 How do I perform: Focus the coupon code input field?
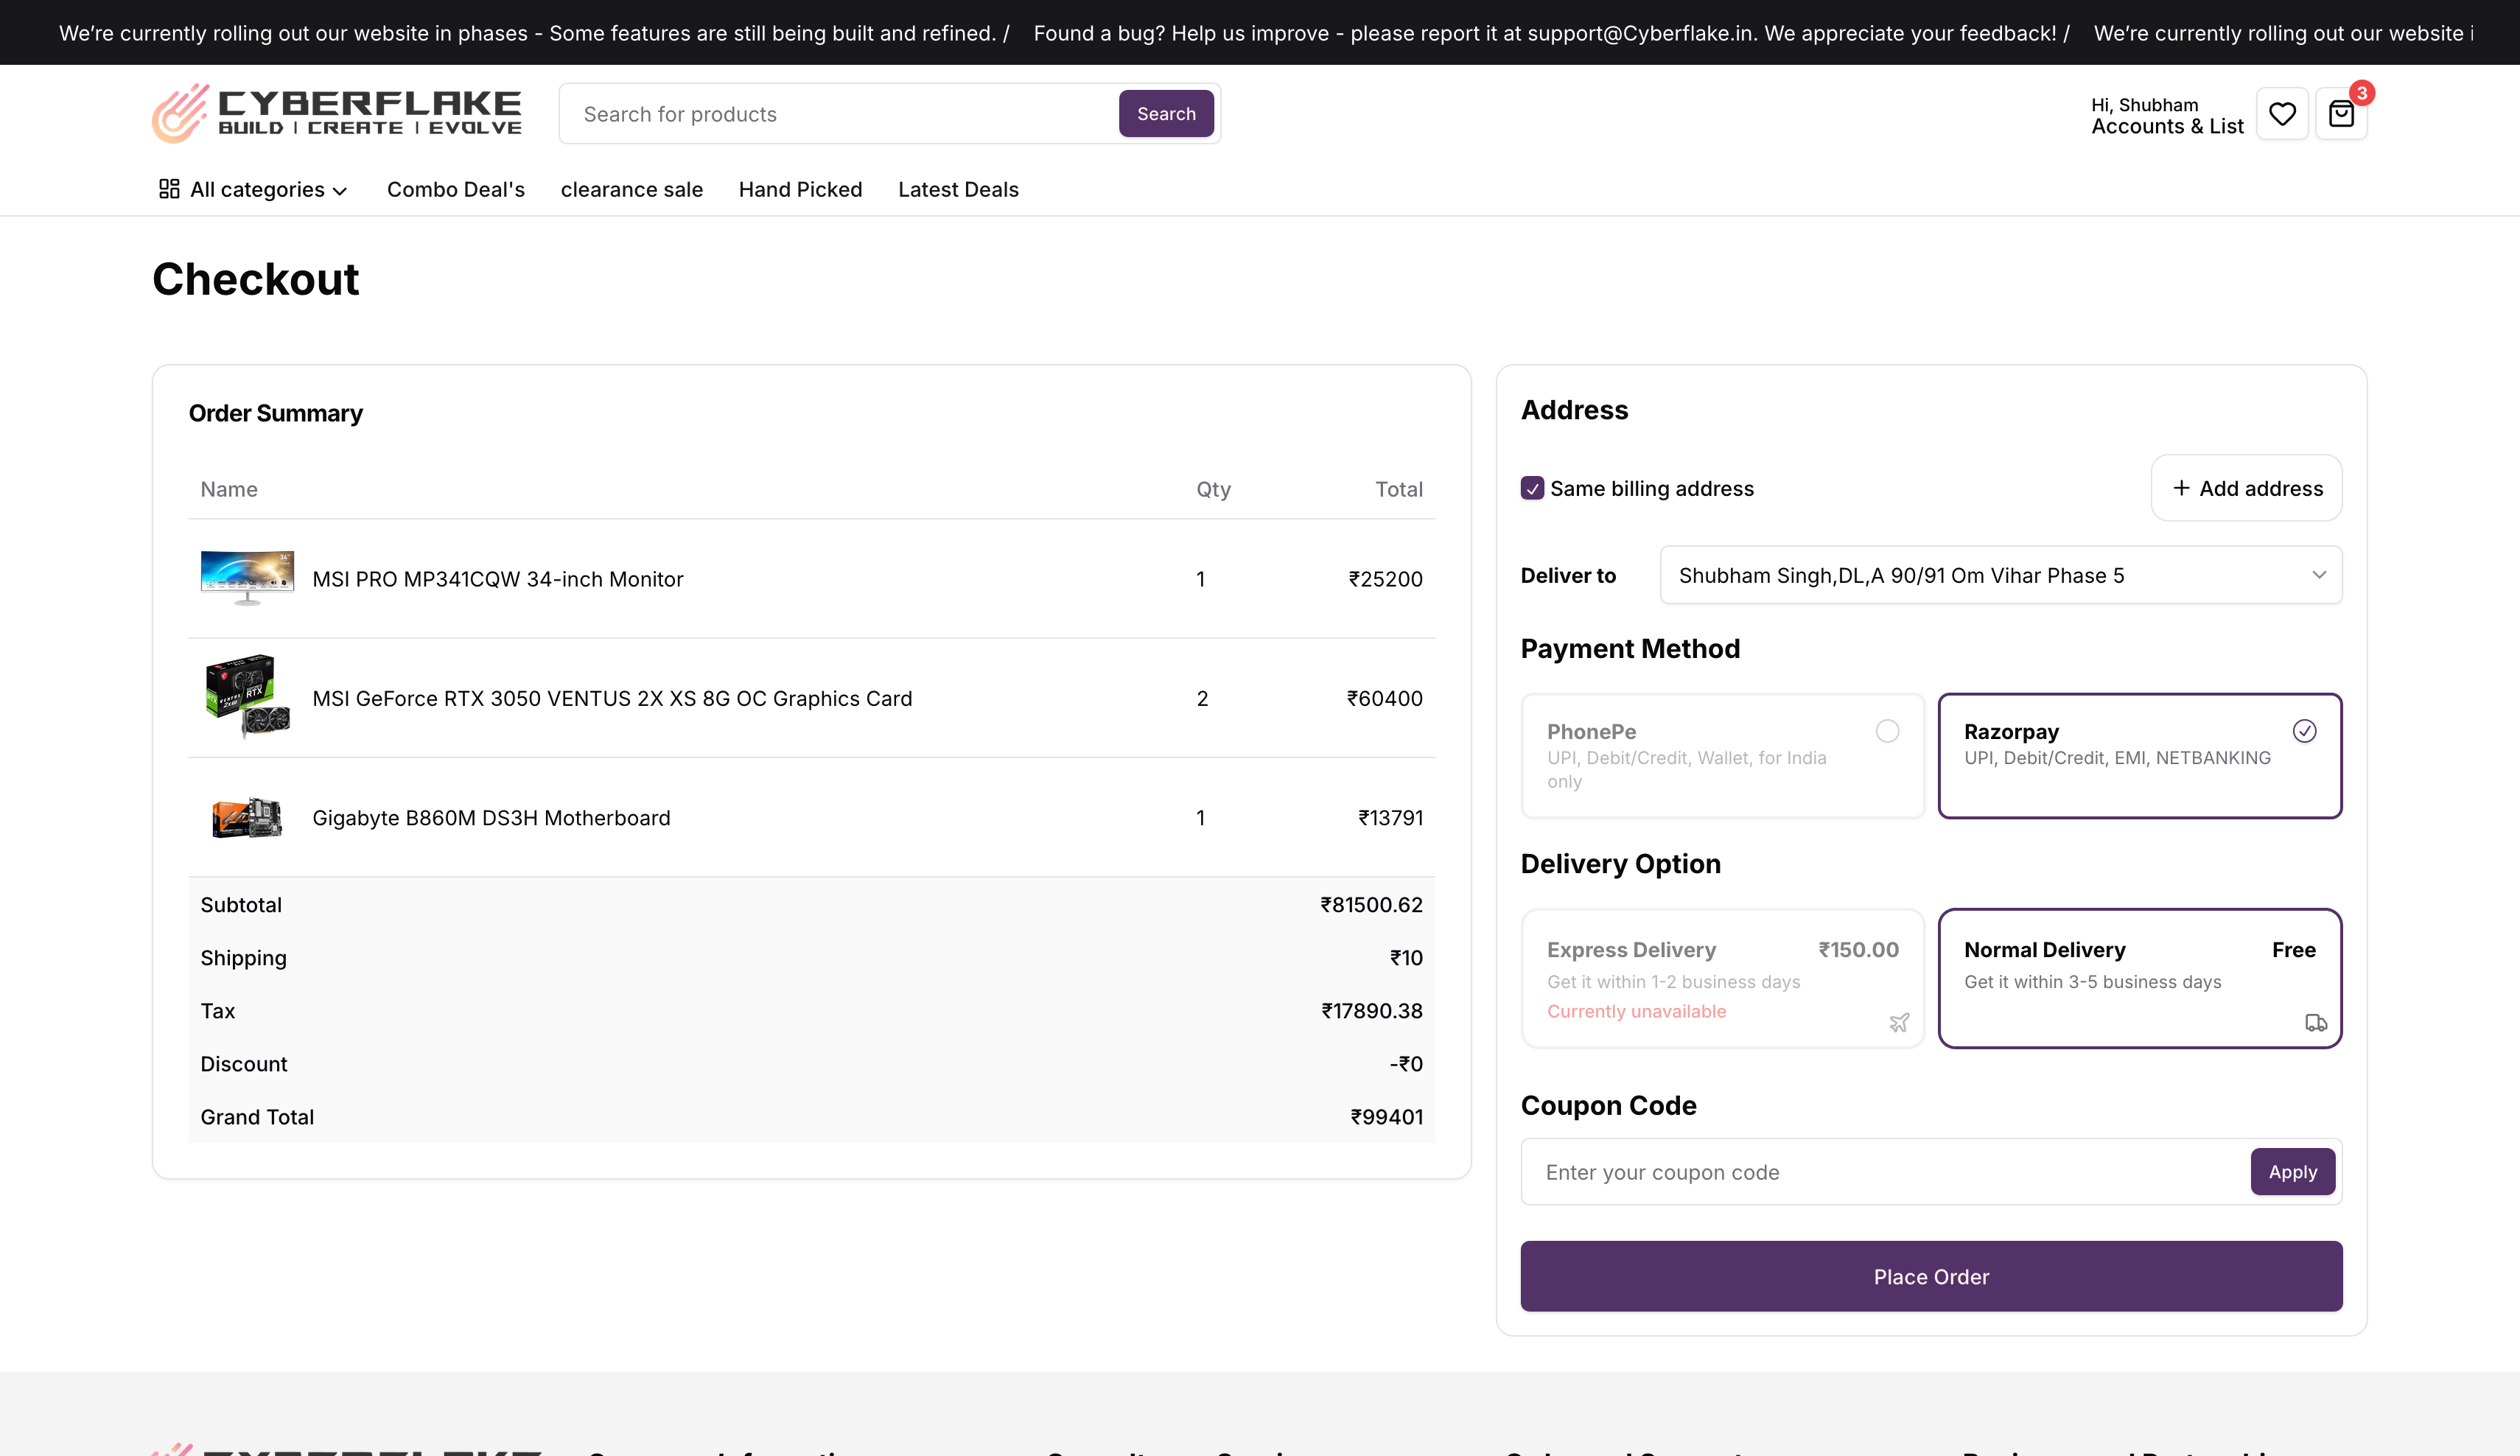click(x=1880, y=1172)
